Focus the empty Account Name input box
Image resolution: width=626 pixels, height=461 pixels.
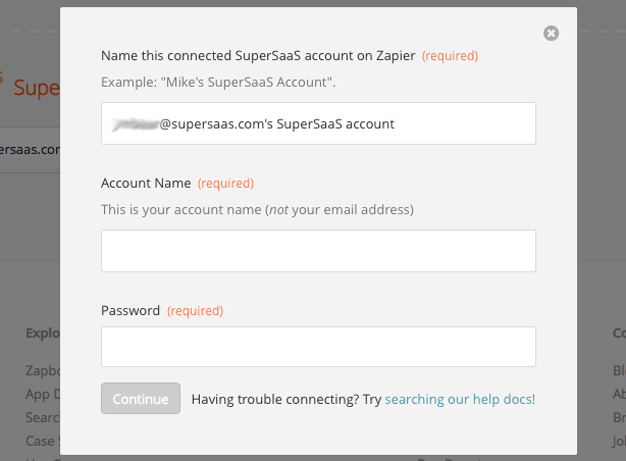pyautogui.click(x=318, y=251)
